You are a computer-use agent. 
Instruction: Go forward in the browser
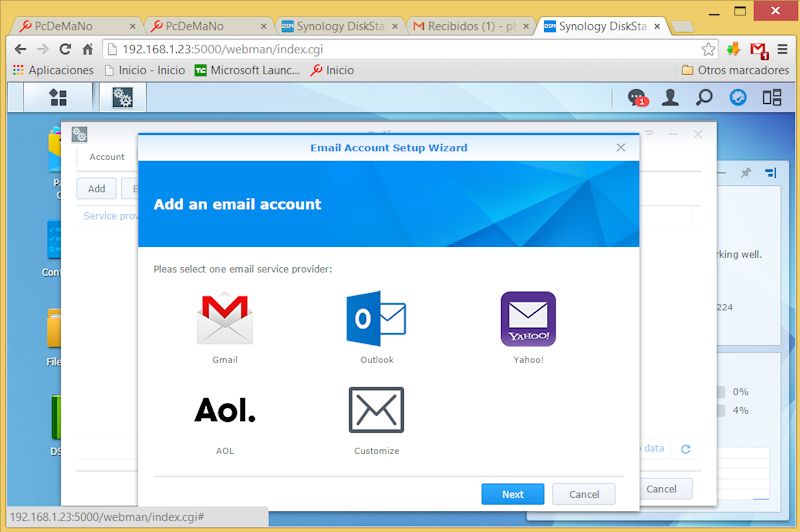[x=43, y=49]
